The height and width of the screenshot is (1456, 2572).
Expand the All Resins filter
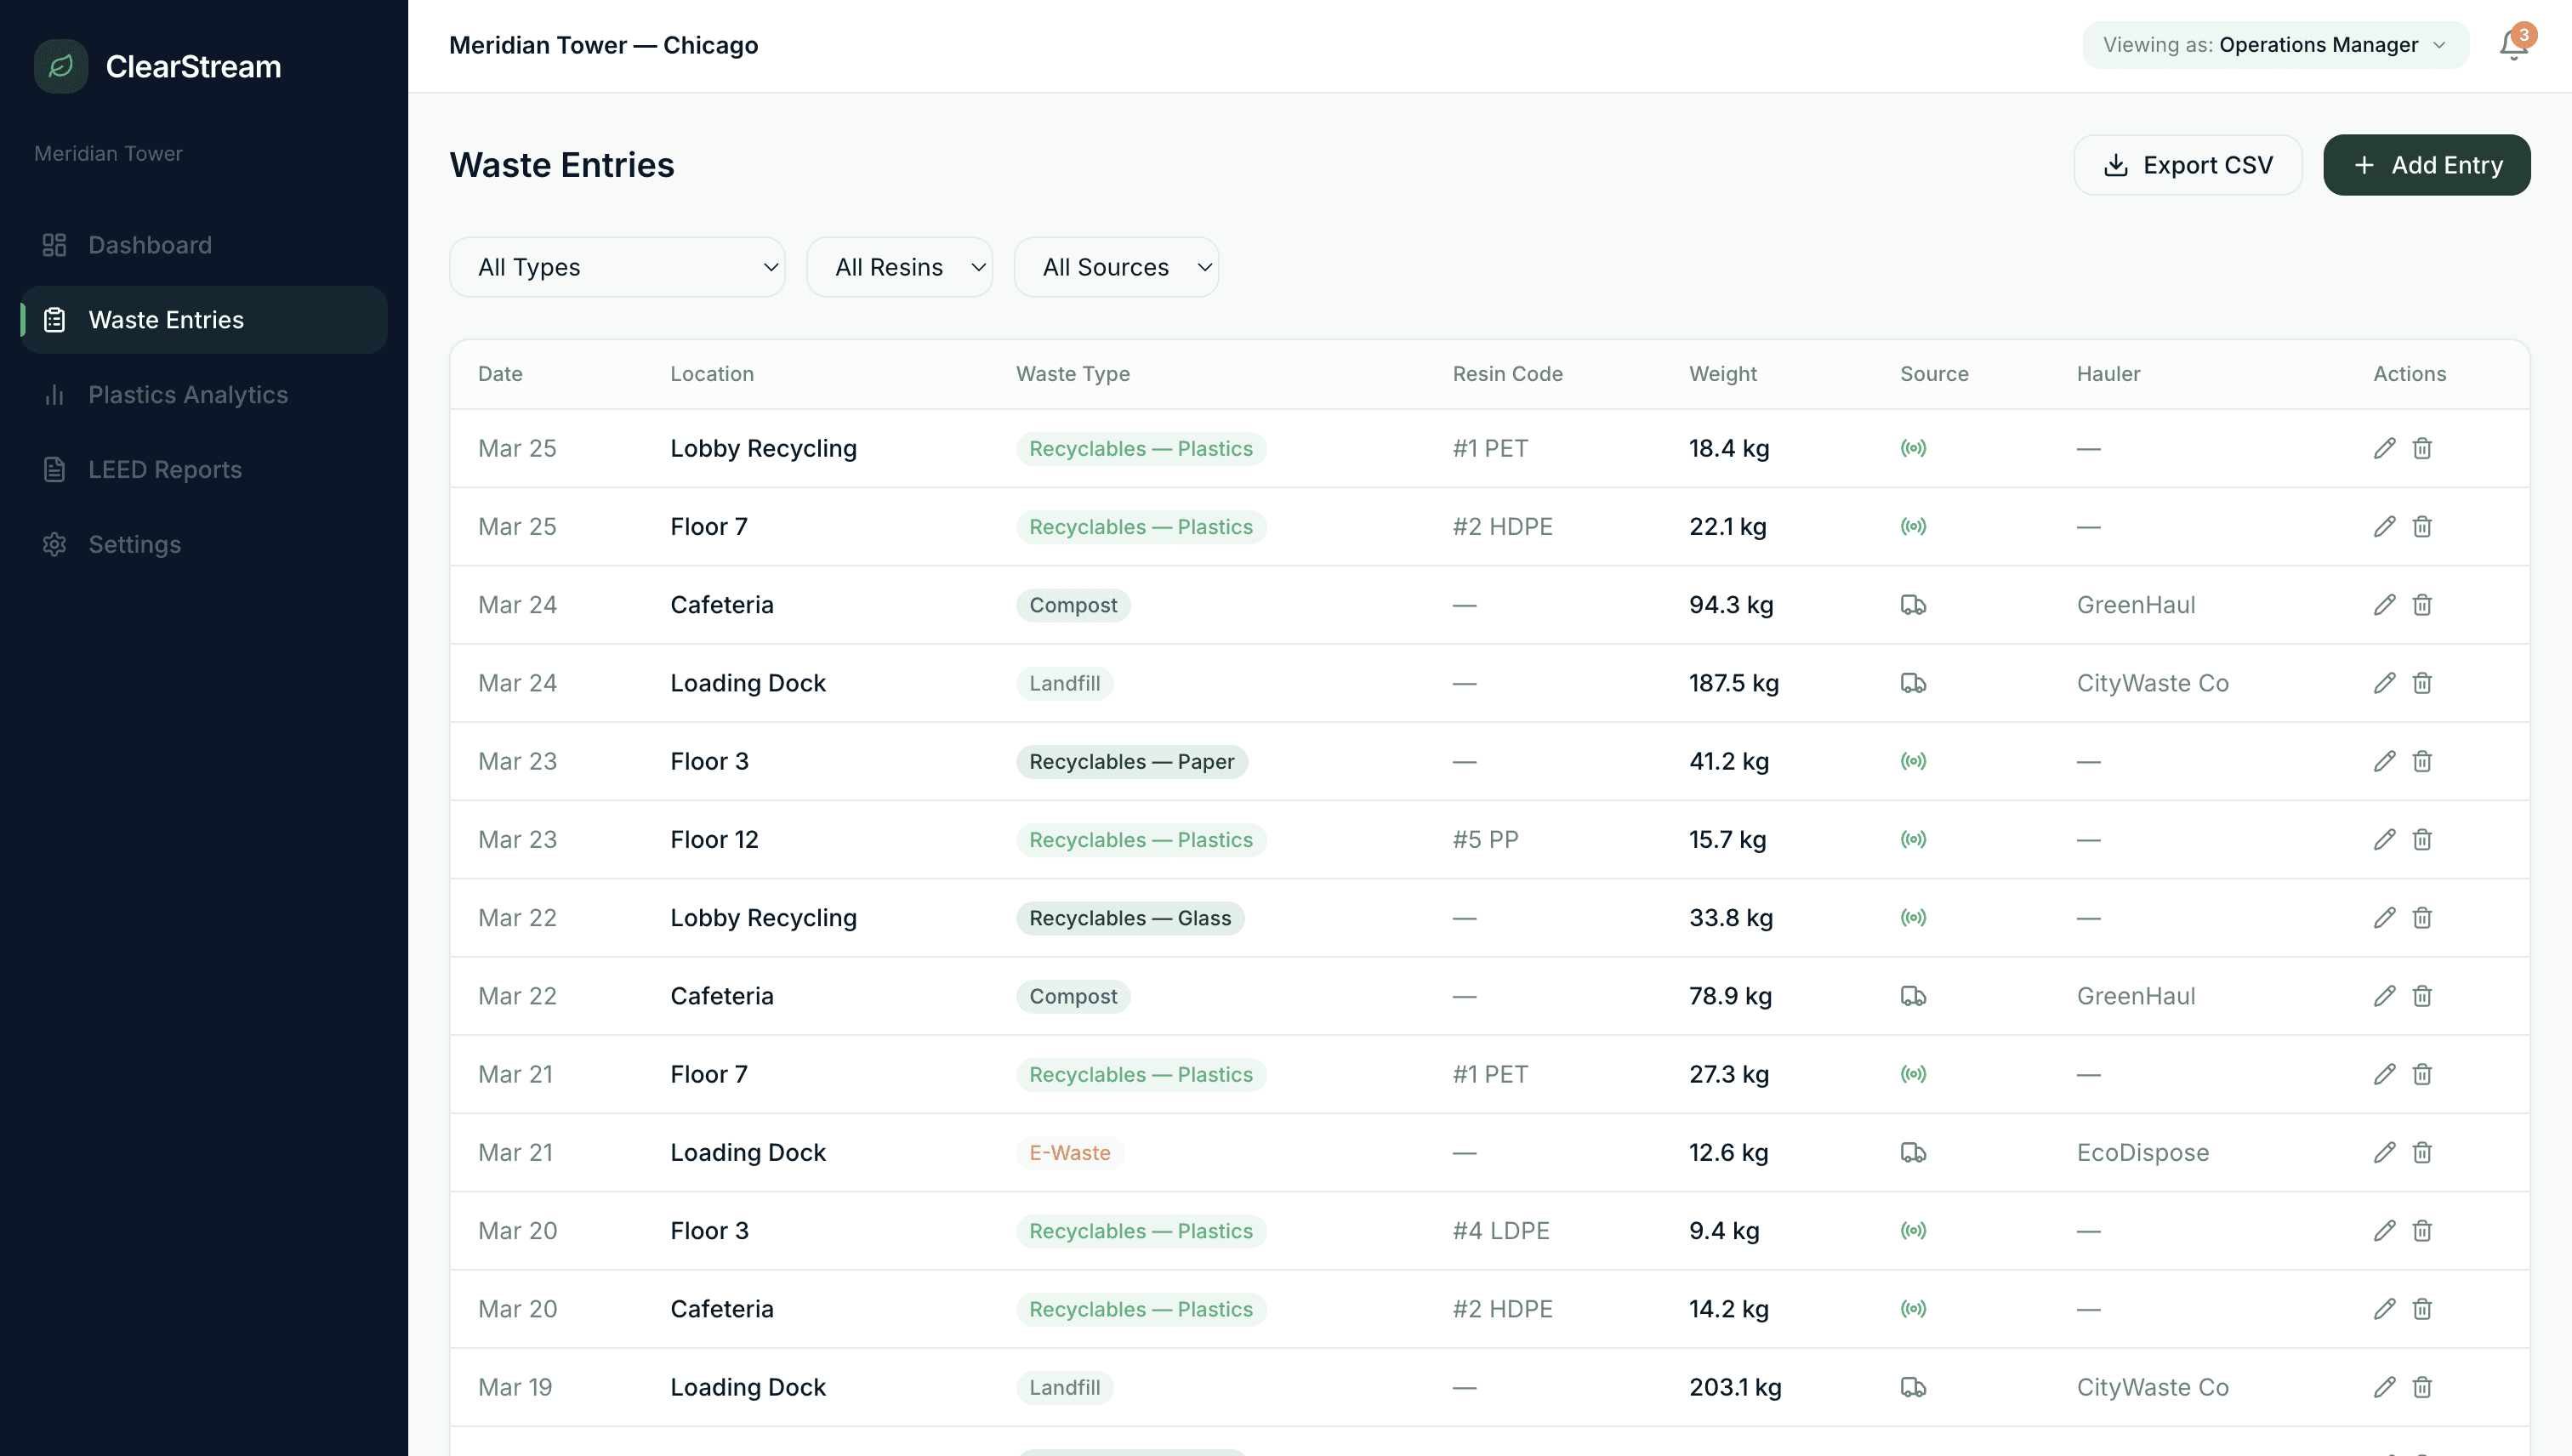click(899, 267)
